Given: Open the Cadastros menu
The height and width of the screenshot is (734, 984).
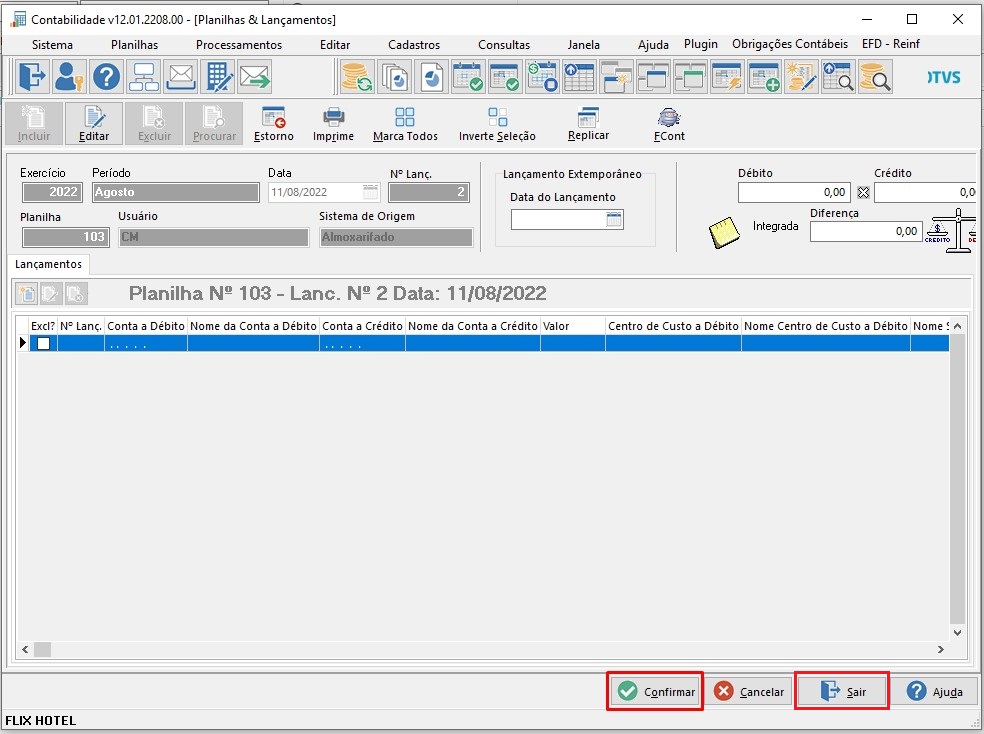Looking at the screenshot, I should [x=414, y=45].
